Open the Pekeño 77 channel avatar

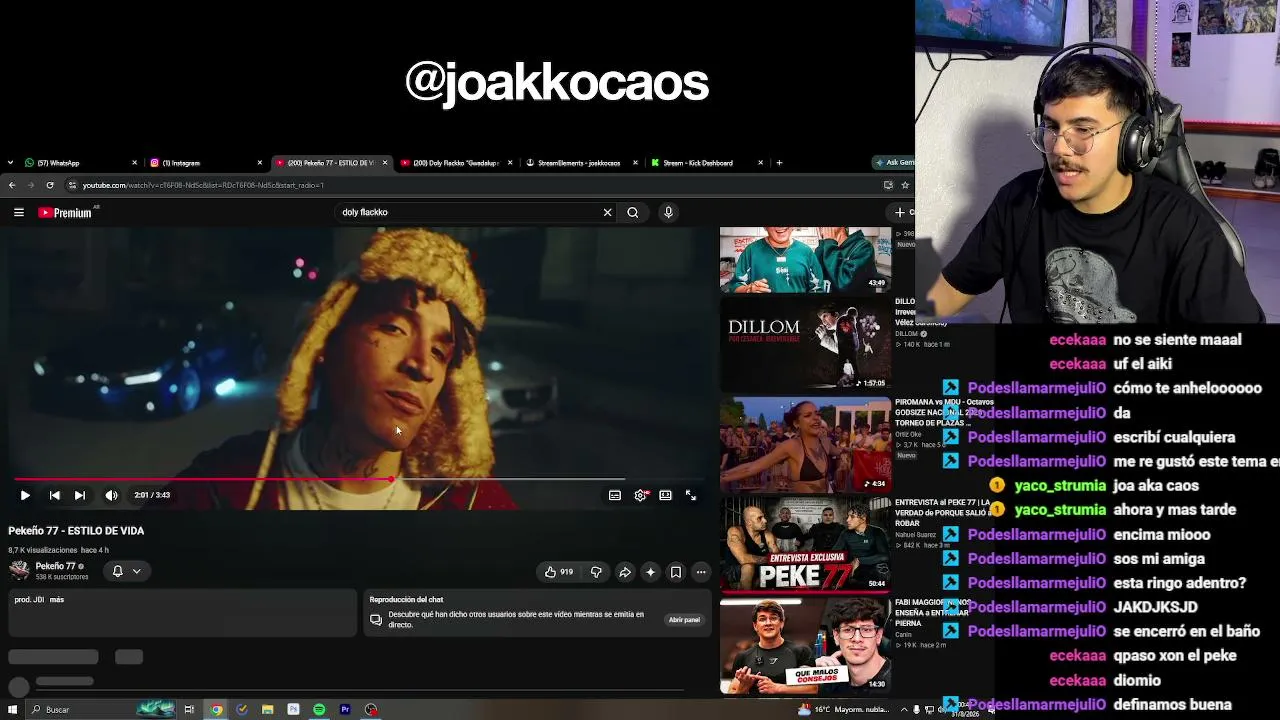pyautogui.click(x=19, y=570)
